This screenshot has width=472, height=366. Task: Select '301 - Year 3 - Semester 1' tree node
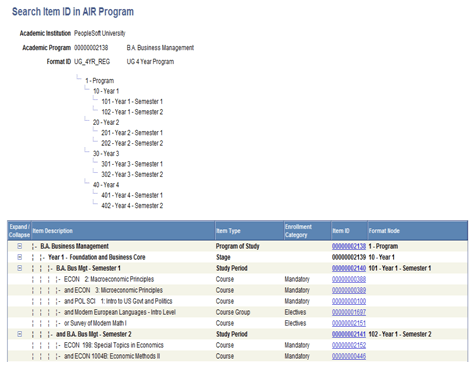click(x=132, y=164)
